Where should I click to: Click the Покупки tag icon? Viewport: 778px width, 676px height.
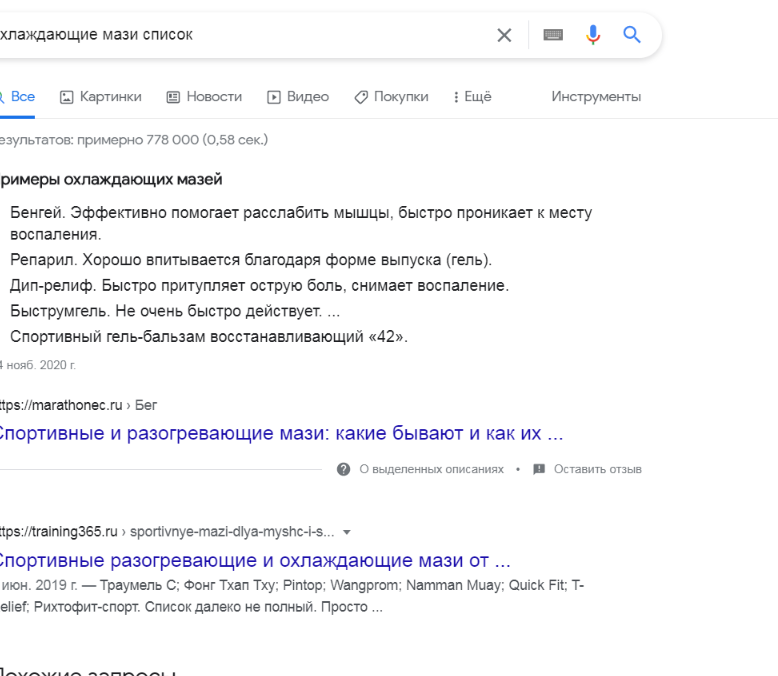[x=361, y=97]
